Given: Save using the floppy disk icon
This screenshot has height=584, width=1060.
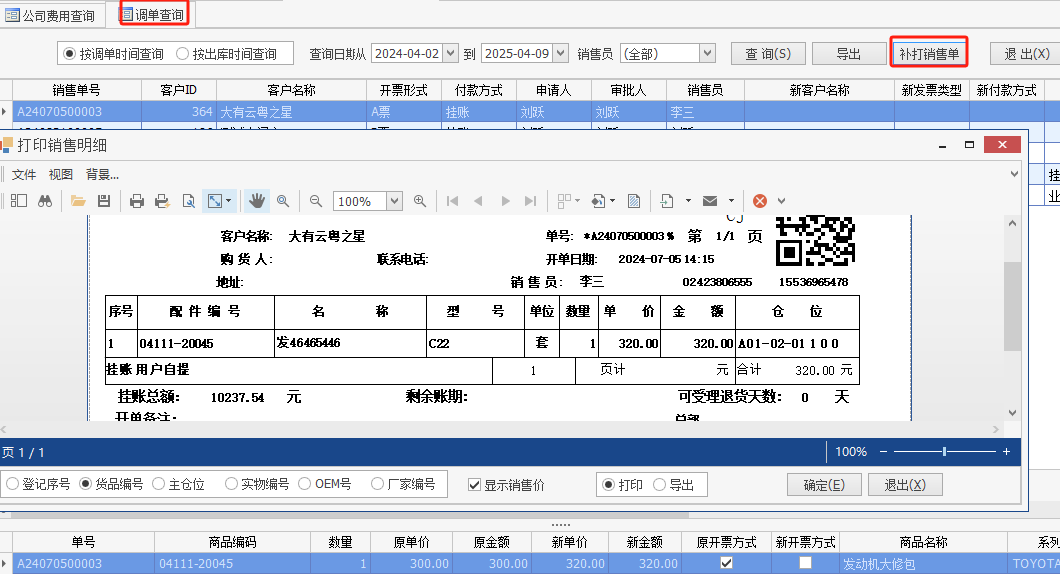Looking at the screenshot, I should (103, 201).
